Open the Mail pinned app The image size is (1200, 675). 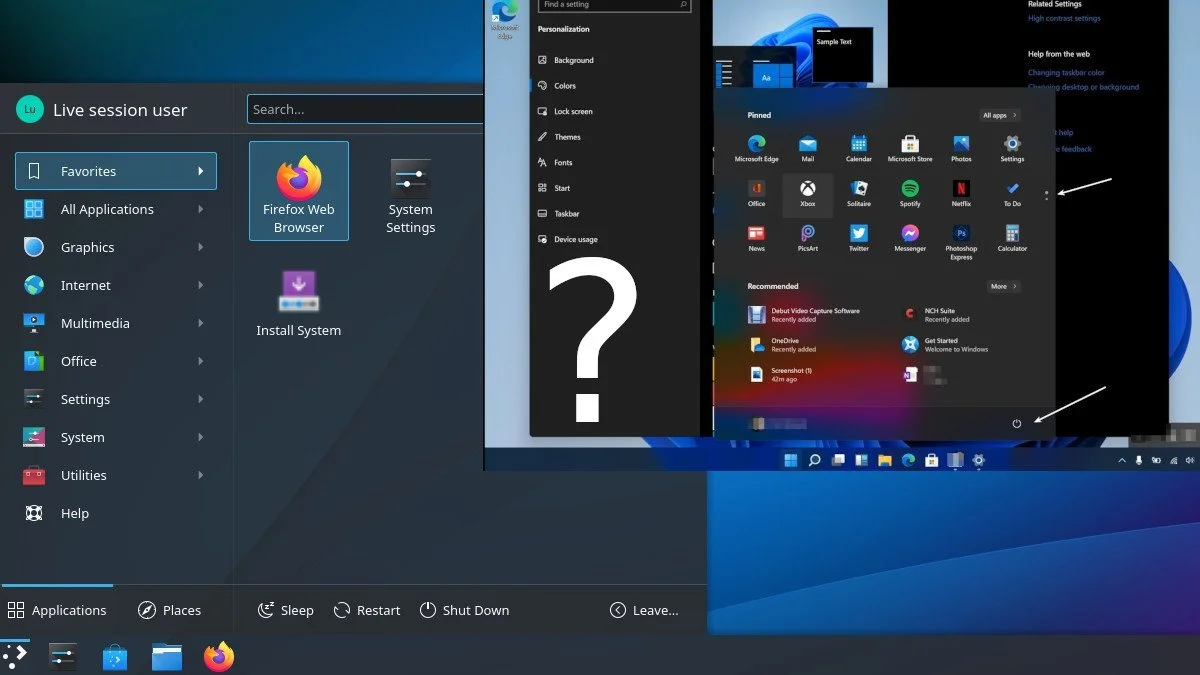coord(807,146)
